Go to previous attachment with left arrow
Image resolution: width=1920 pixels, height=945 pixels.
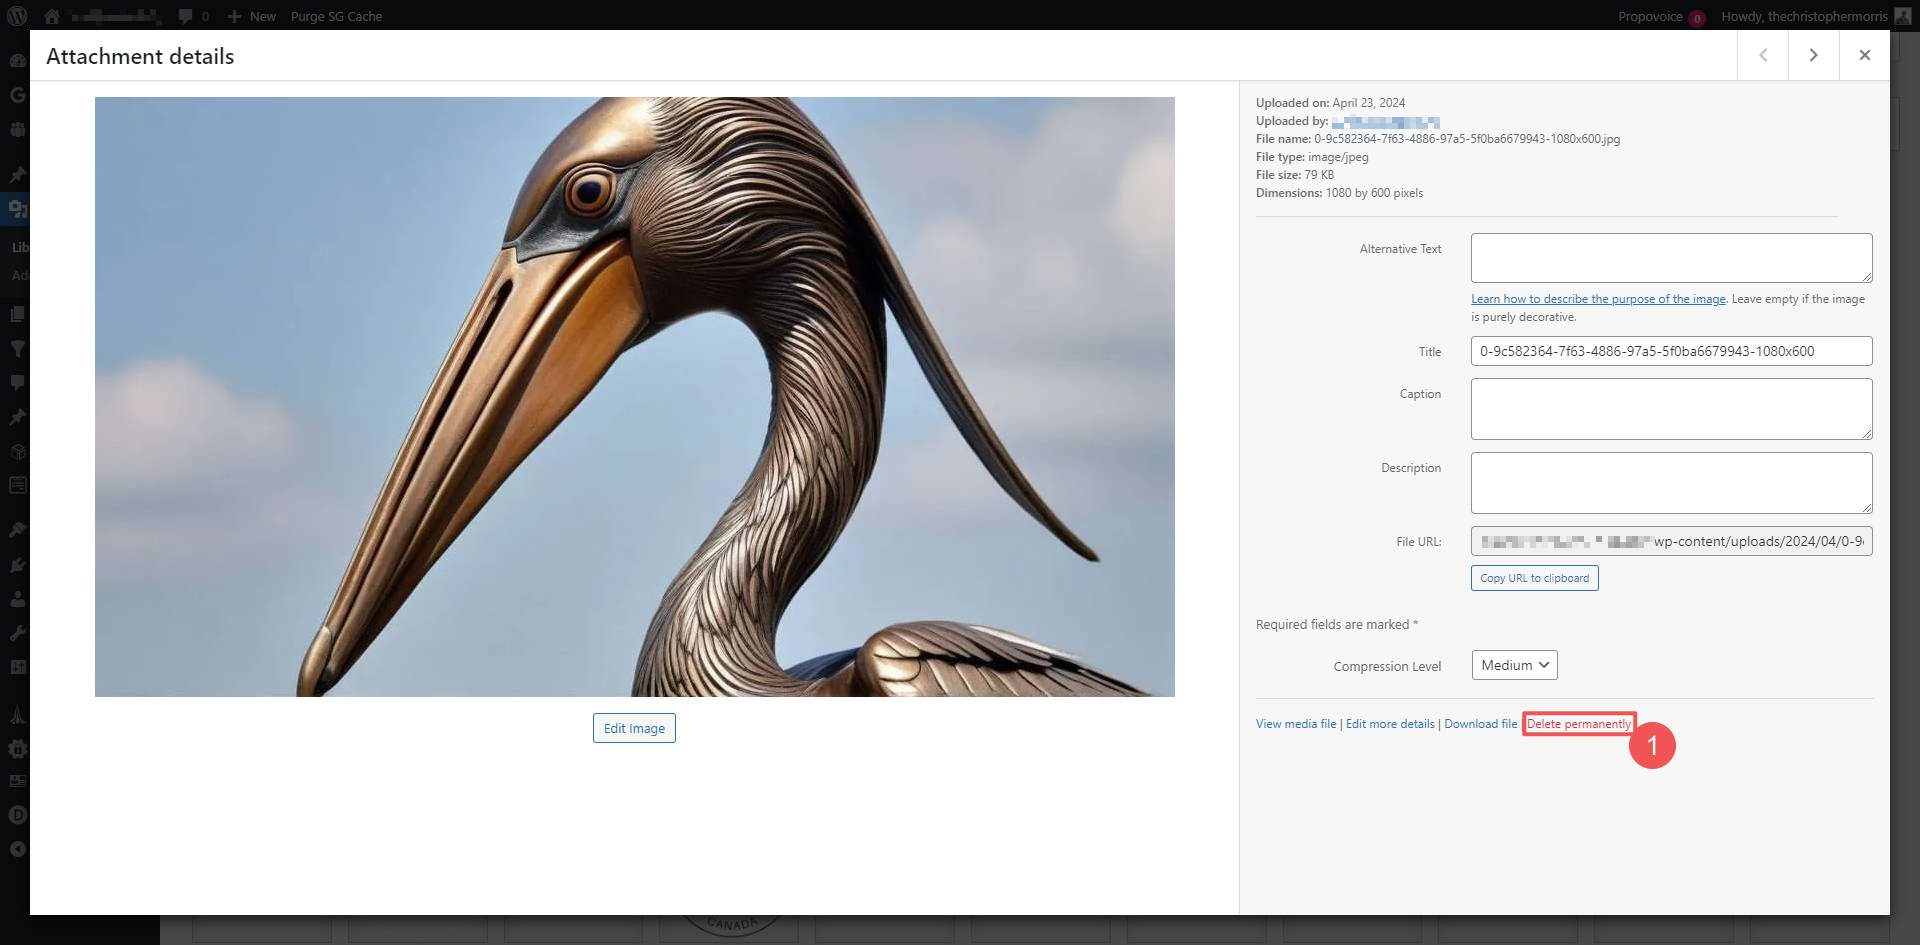[1762, 55]
